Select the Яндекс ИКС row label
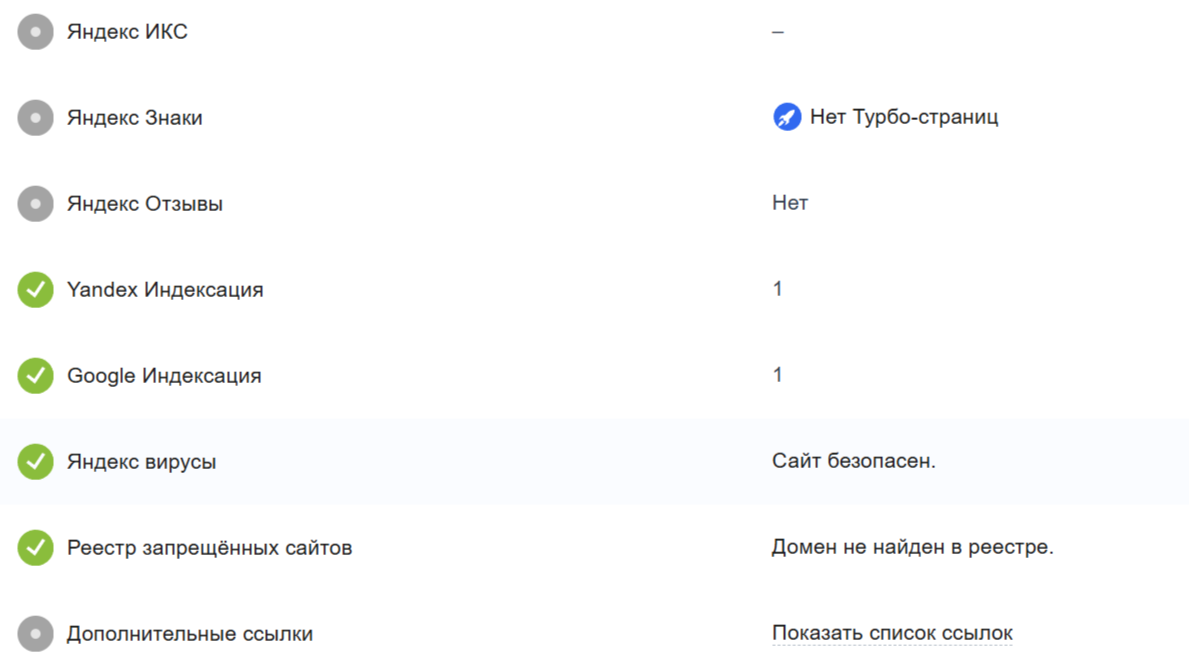The height and width of the screenshot is (660, 1189). tap(127, 32)
